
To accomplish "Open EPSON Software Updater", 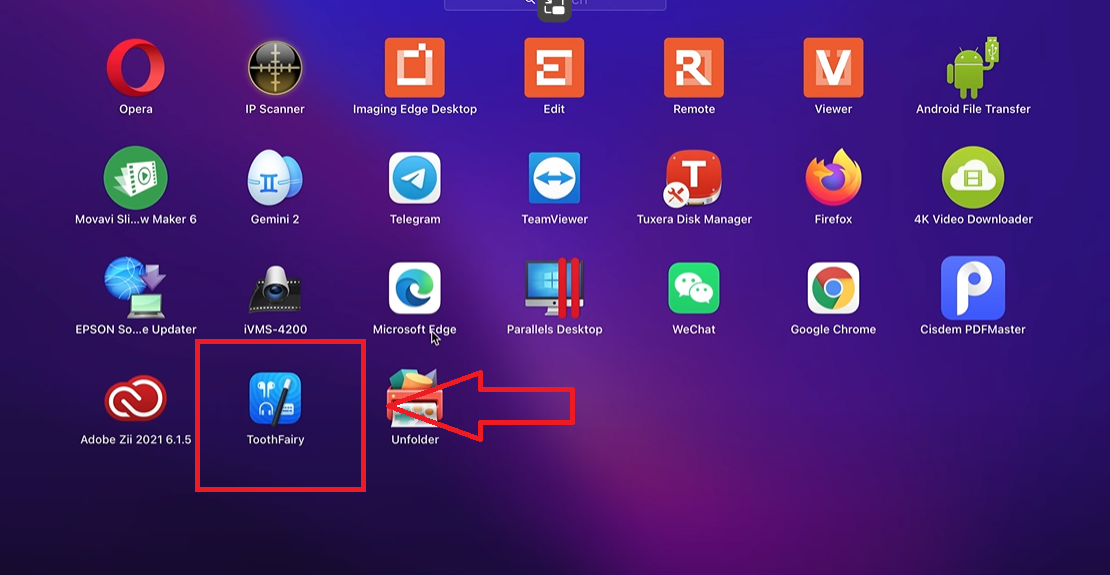I will 135,288.
